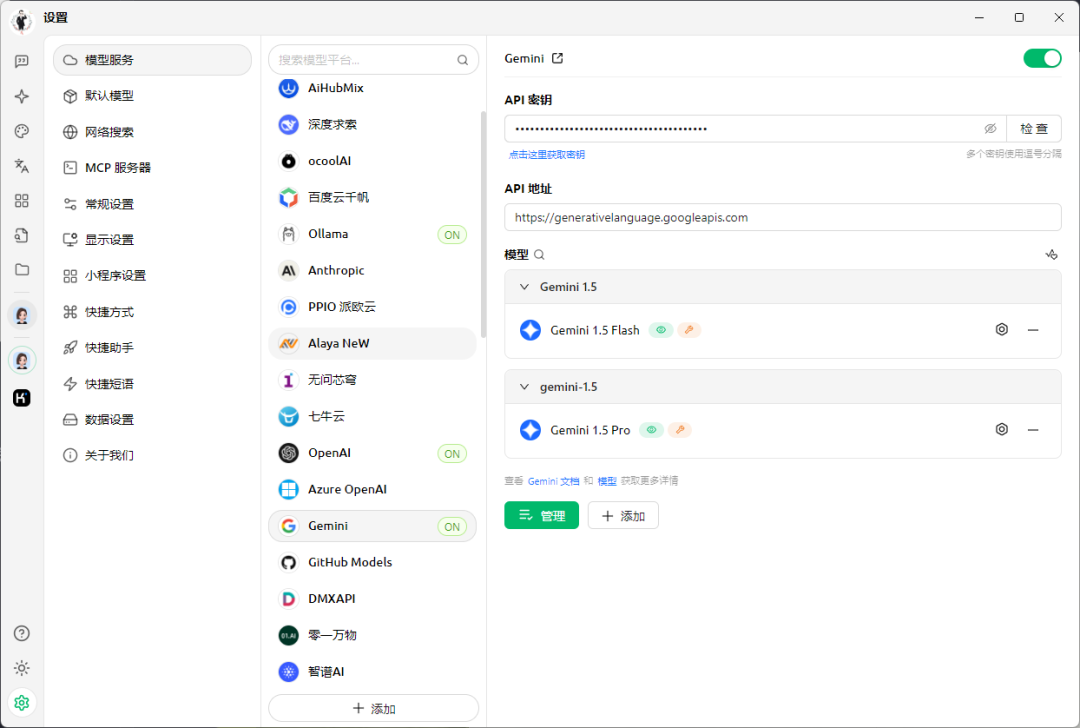The image size is (1080, 728).
Task: Open the knowledge base icon in sidebar
Action: (21, 236)
